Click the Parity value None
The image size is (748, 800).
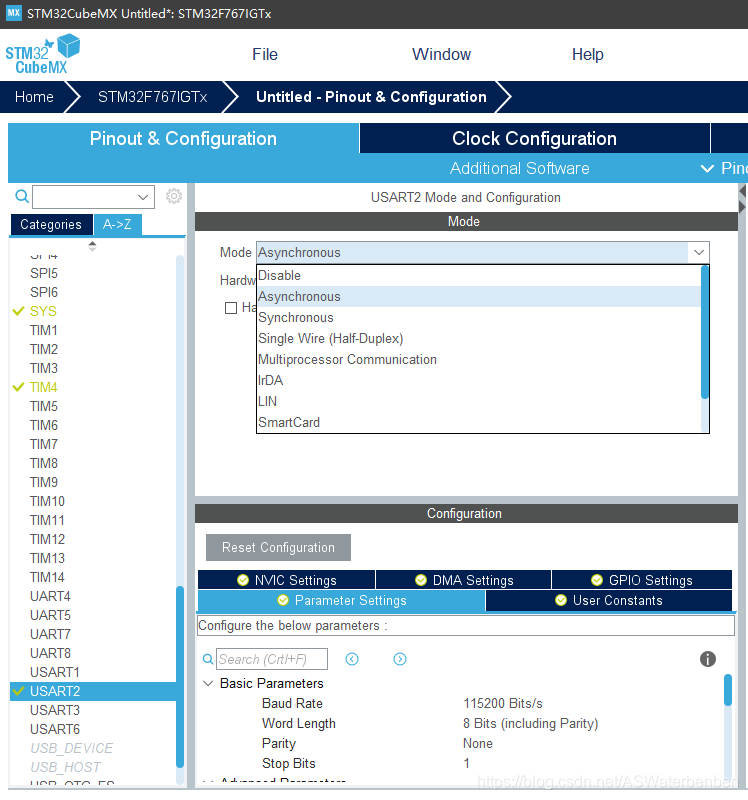coord(478,743)
